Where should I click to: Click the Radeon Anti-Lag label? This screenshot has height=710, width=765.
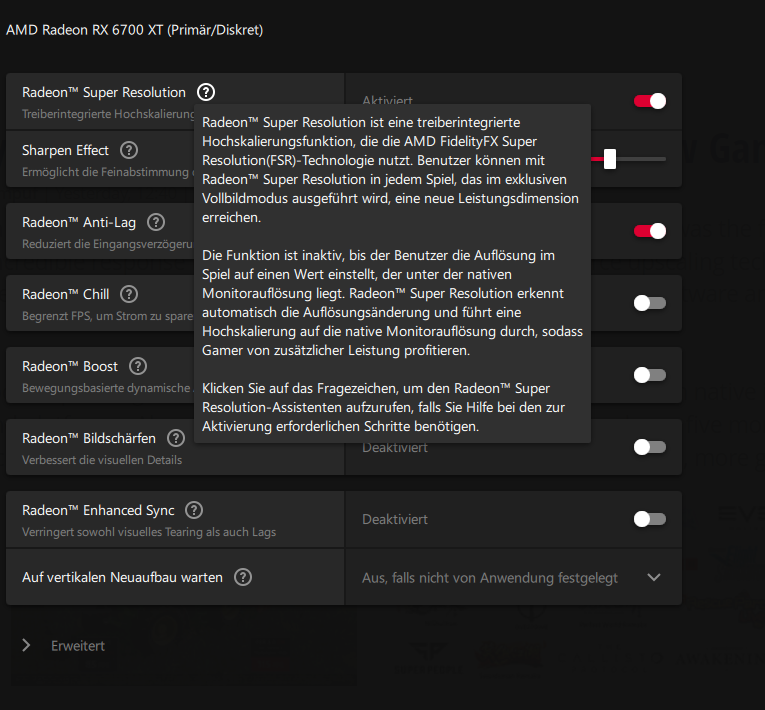coord(79,223)
